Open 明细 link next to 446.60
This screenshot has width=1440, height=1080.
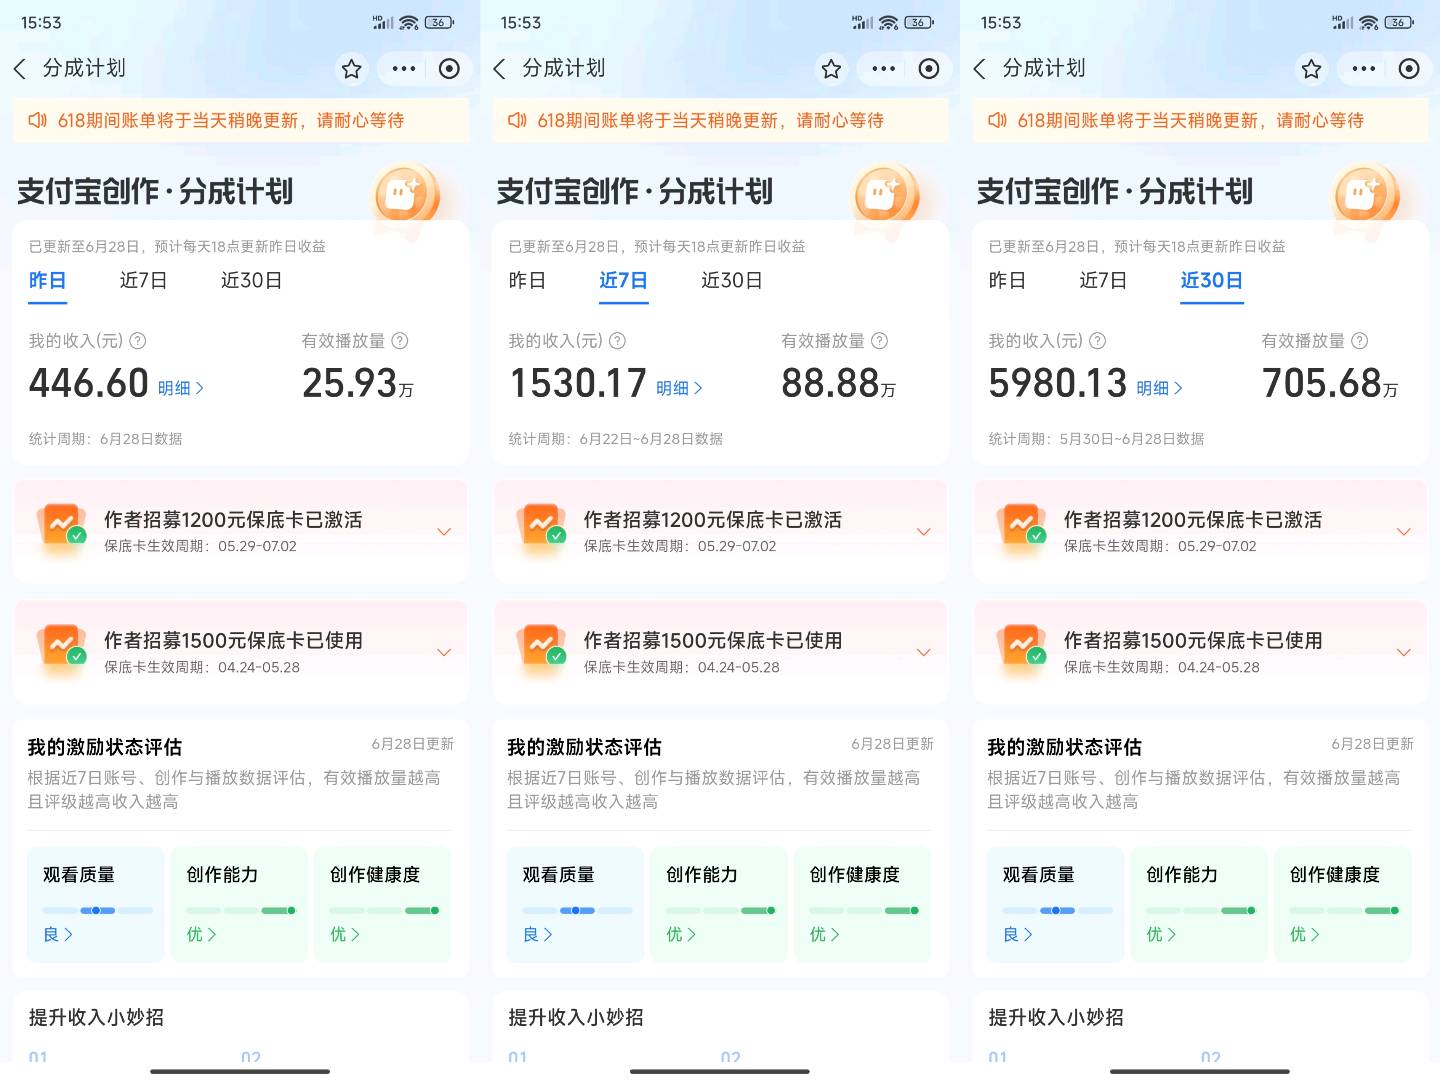pos(181,388)
